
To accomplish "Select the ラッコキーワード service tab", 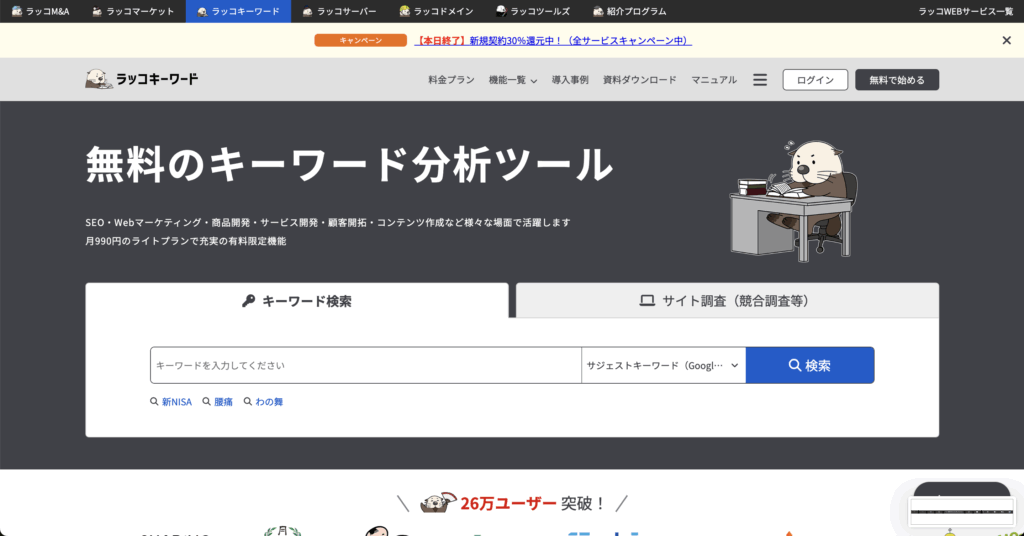I will coord(238,11).
